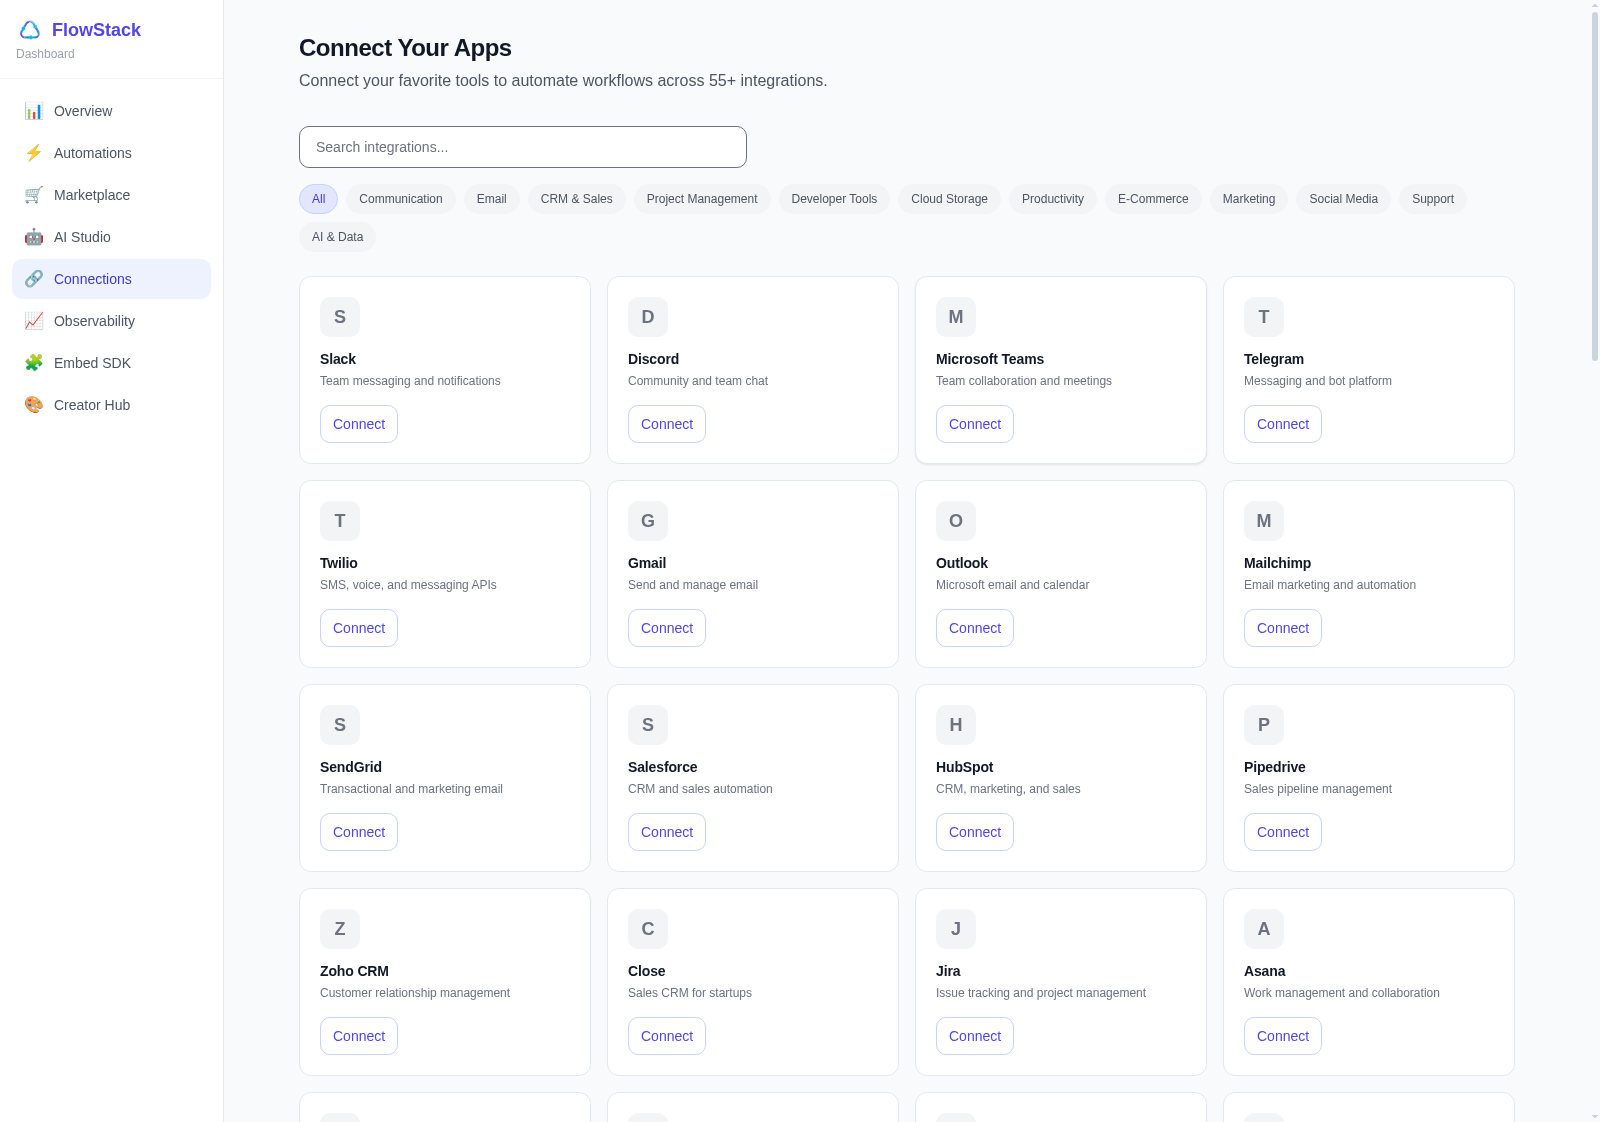This screenshot has height=1122, width=1600.
Task: Click the Microsoft Teams letter M icon
Action: point(956,317)
